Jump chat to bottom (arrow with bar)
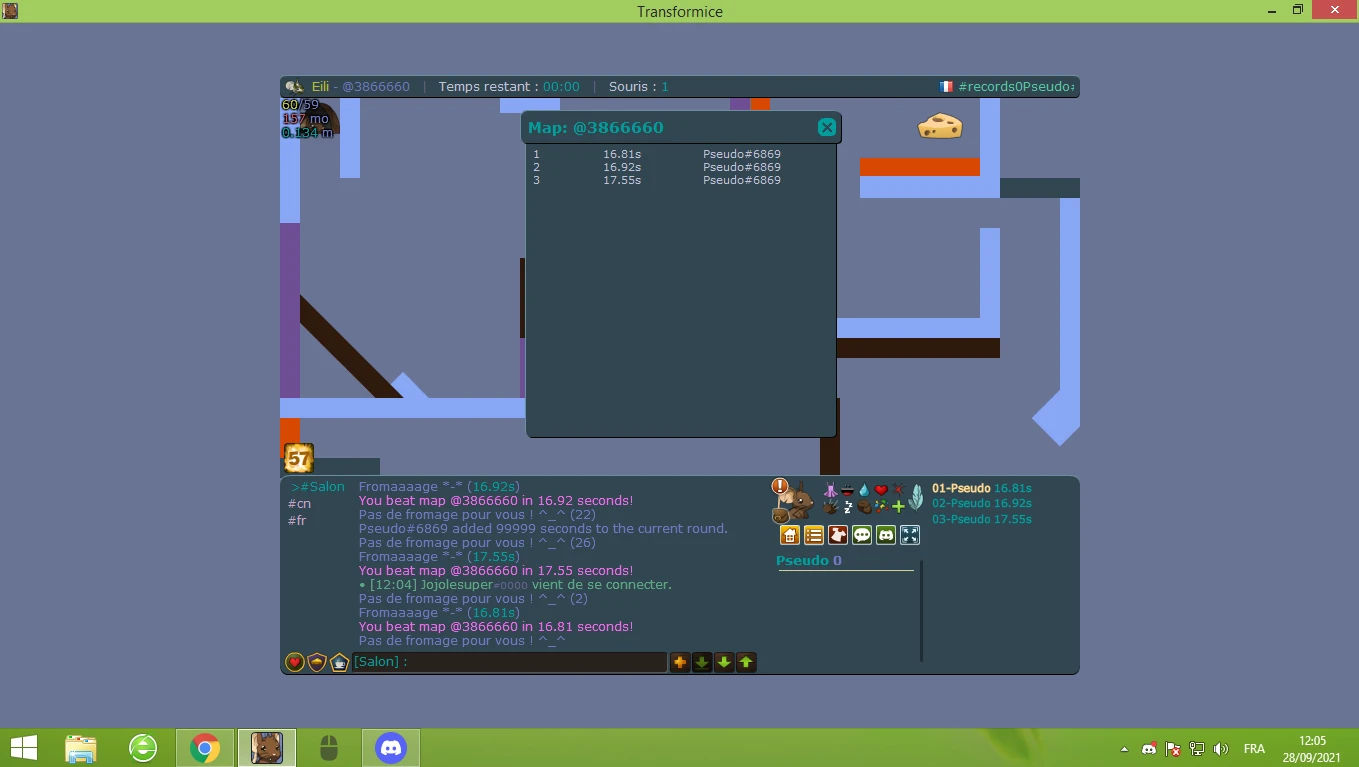 pos(702,662)
